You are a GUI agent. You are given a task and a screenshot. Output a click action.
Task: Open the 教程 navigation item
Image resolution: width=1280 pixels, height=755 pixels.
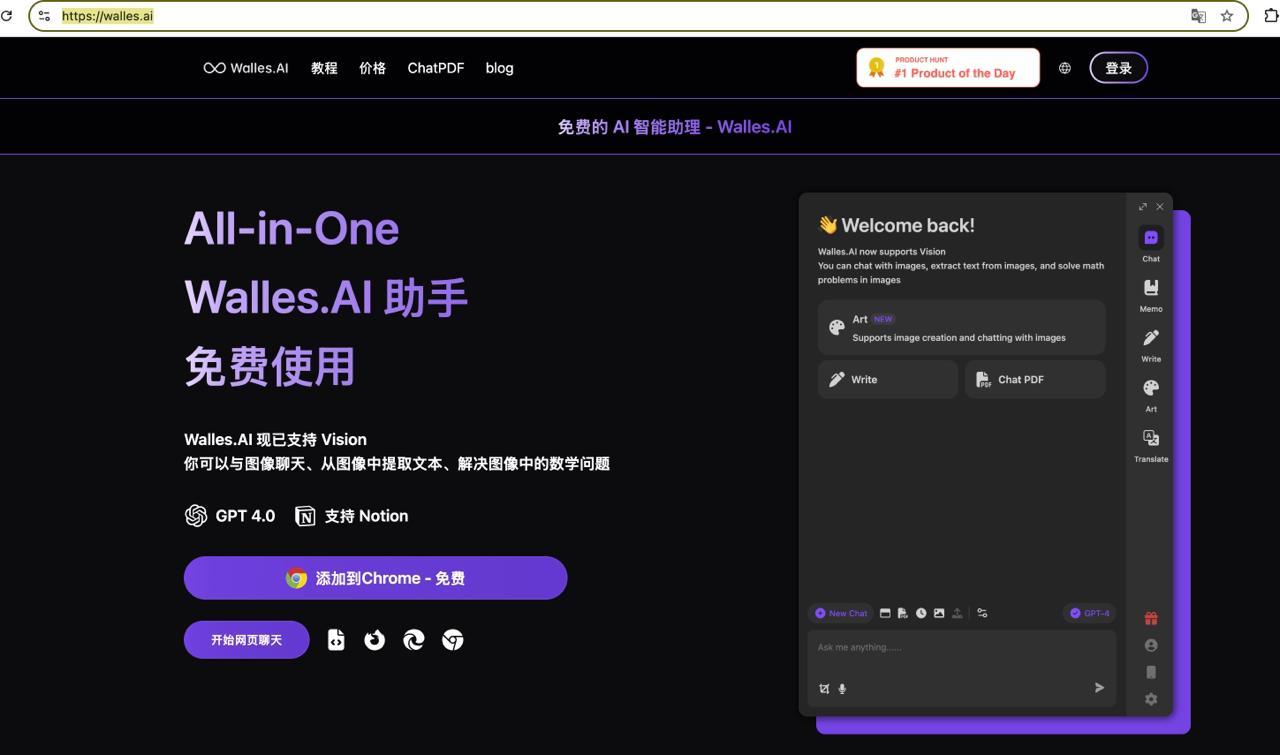[x=324, y=68]
